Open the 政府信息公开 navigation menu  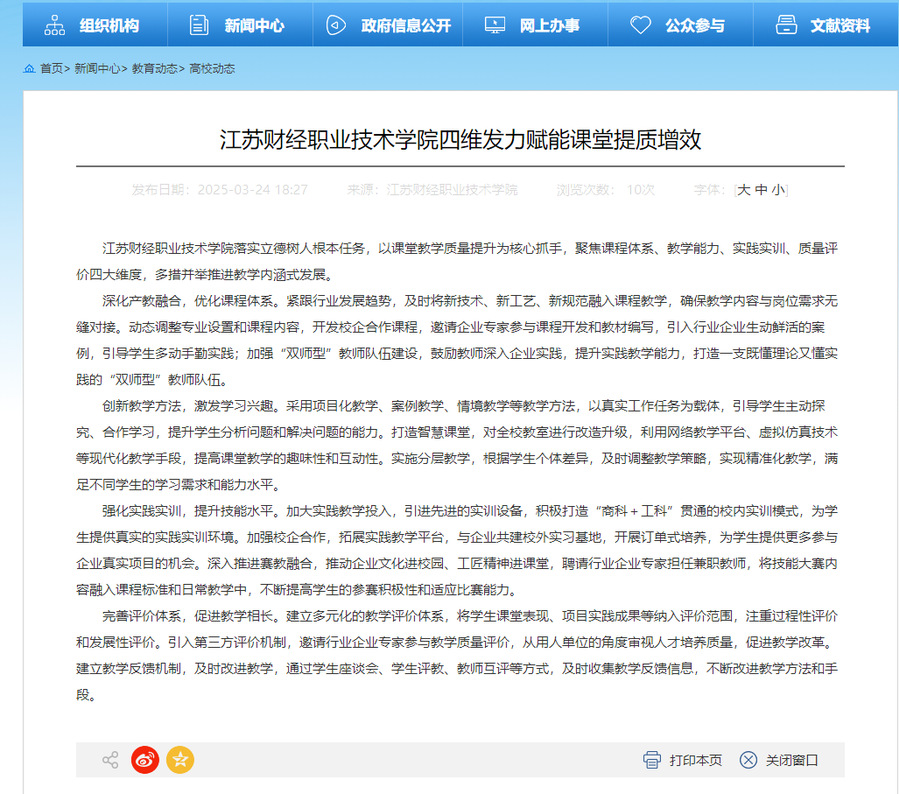point(406,25)
